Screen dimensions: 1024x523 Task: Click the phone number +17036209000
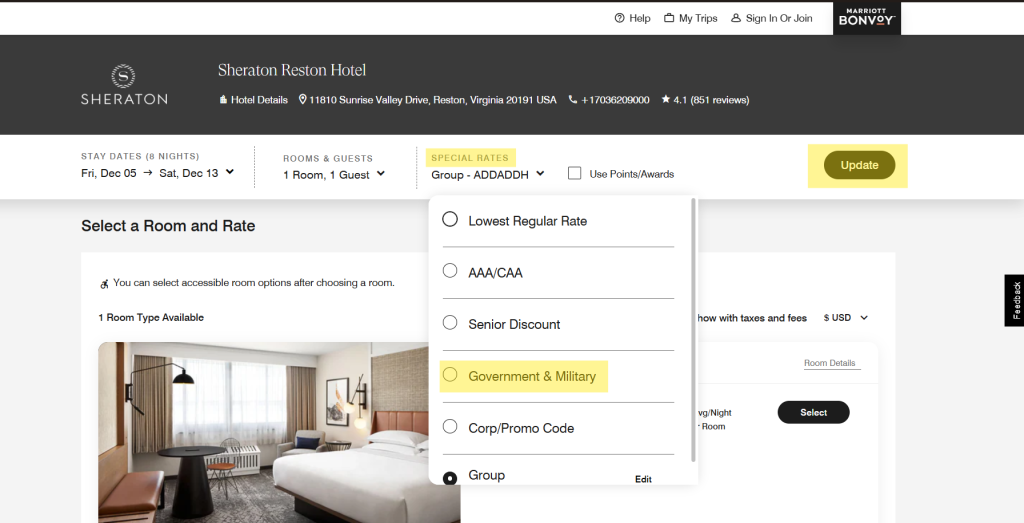tap(615, 100)
